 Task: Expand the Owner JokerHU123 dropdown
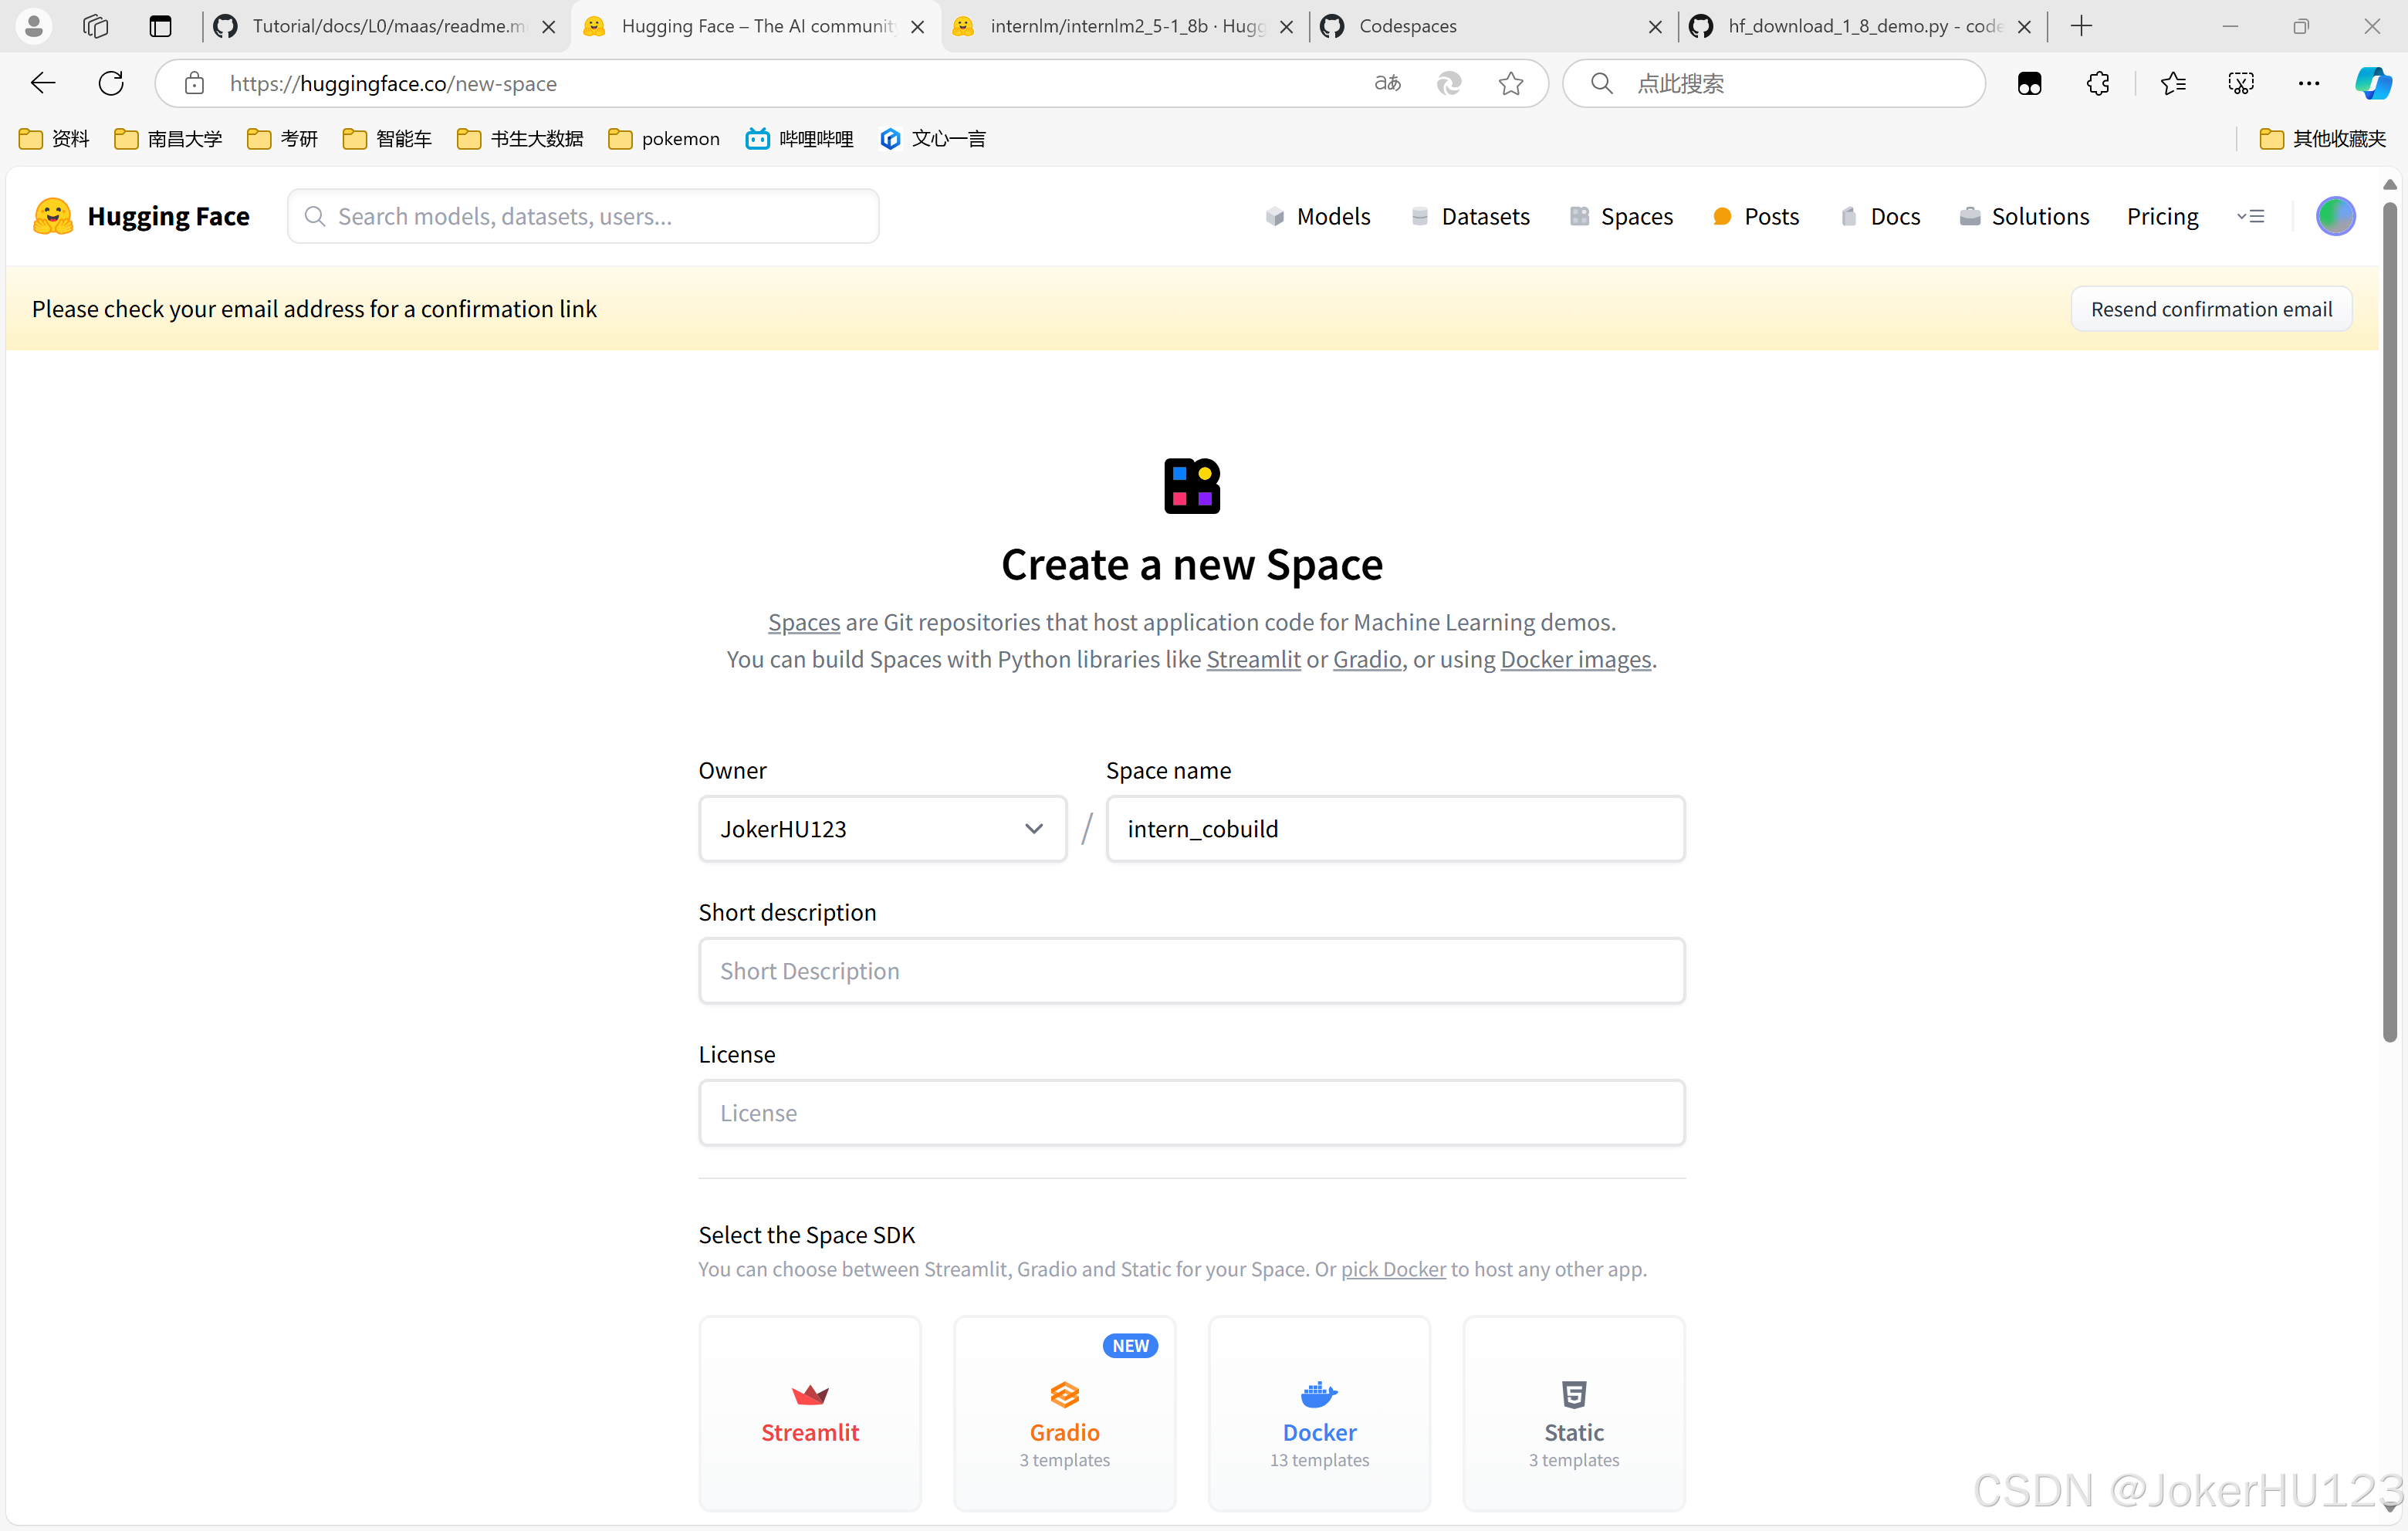[x=882, y=828]
